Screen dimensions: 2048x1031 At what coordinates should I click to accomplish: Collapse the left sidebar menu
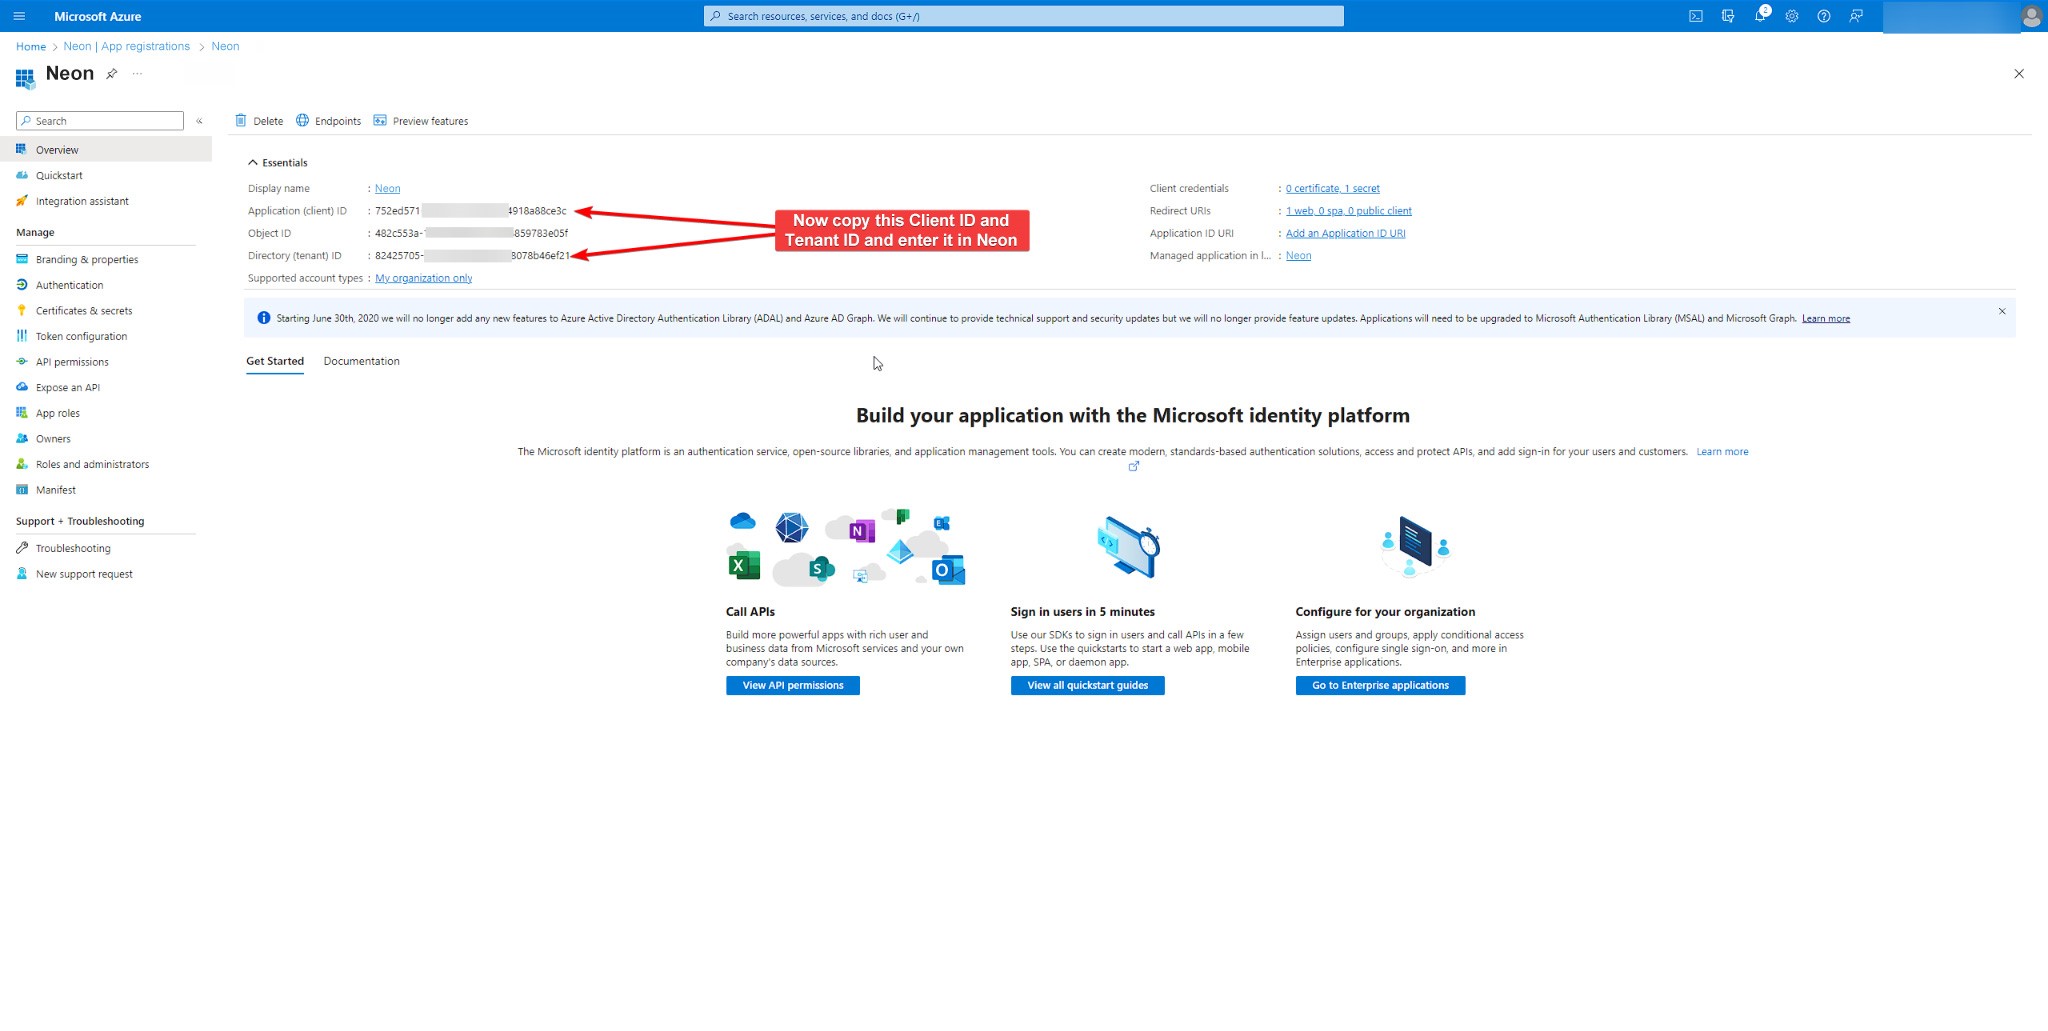[x=199, y=121]
